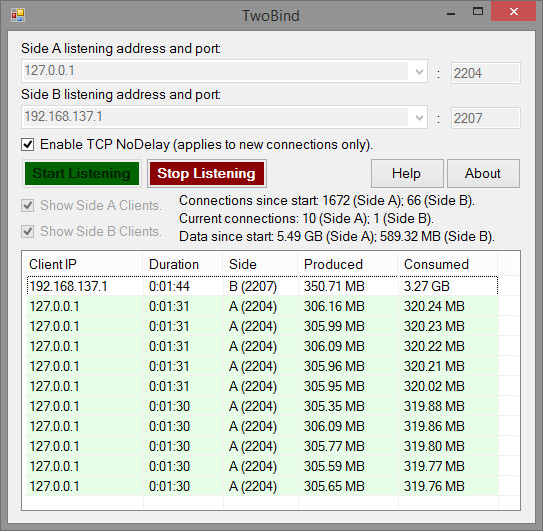
Task: Select row with 305.99 MB produced
Action: [262, 326]
